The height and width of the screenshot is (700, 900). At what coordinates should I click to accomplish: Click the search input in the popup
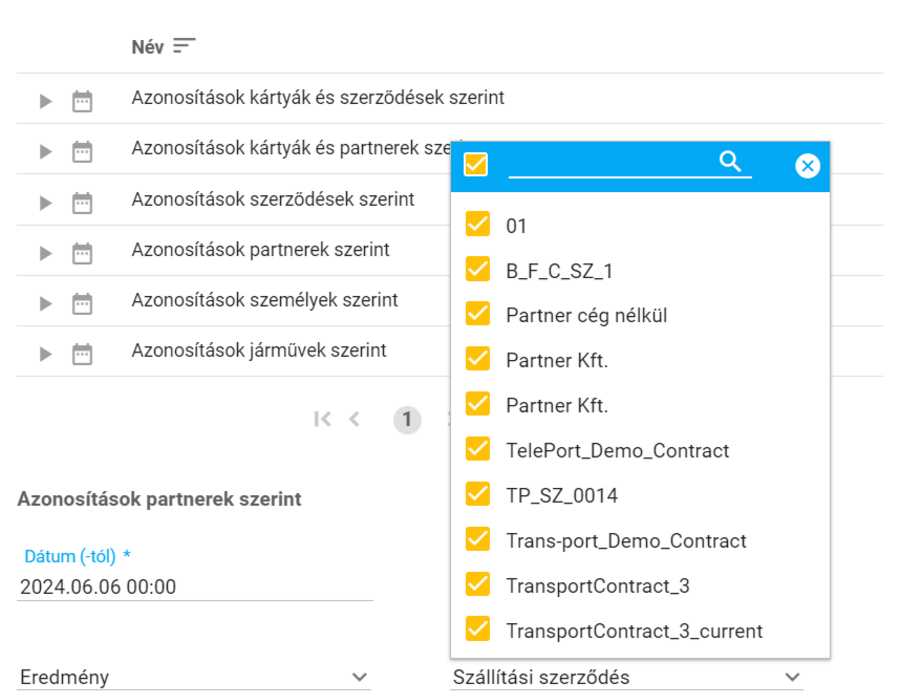630,164
